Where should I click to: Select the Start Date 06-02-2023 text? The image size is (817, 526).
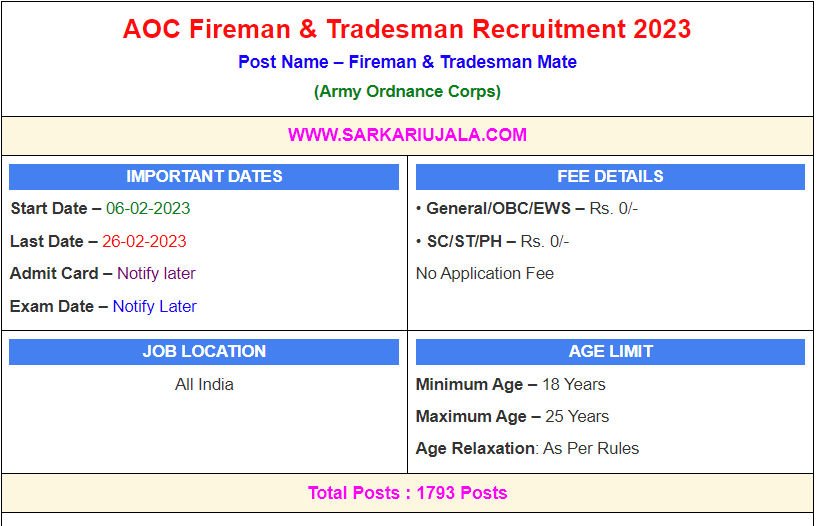(x=100, y=209)
